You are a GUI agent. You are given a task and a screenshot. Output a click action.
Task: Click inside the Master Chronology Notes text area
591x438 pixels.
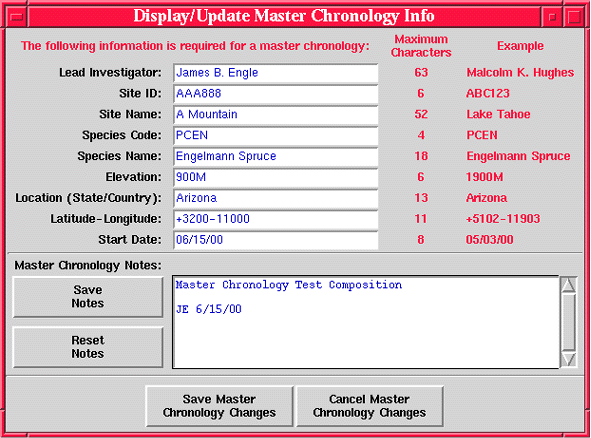click(366, 322)
